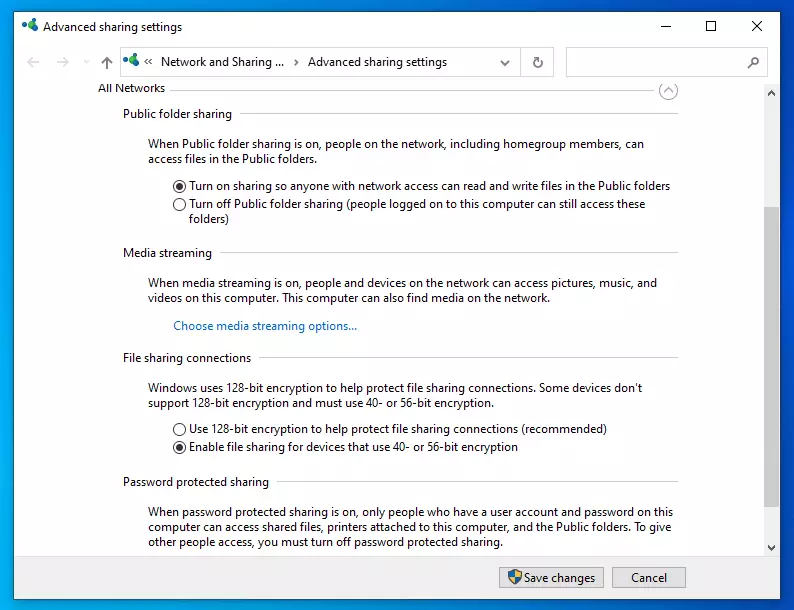Viewport: 794px width, 610px height.
Task: Select Turn on sharing for Public folders
Action: (x=179, y=186)
